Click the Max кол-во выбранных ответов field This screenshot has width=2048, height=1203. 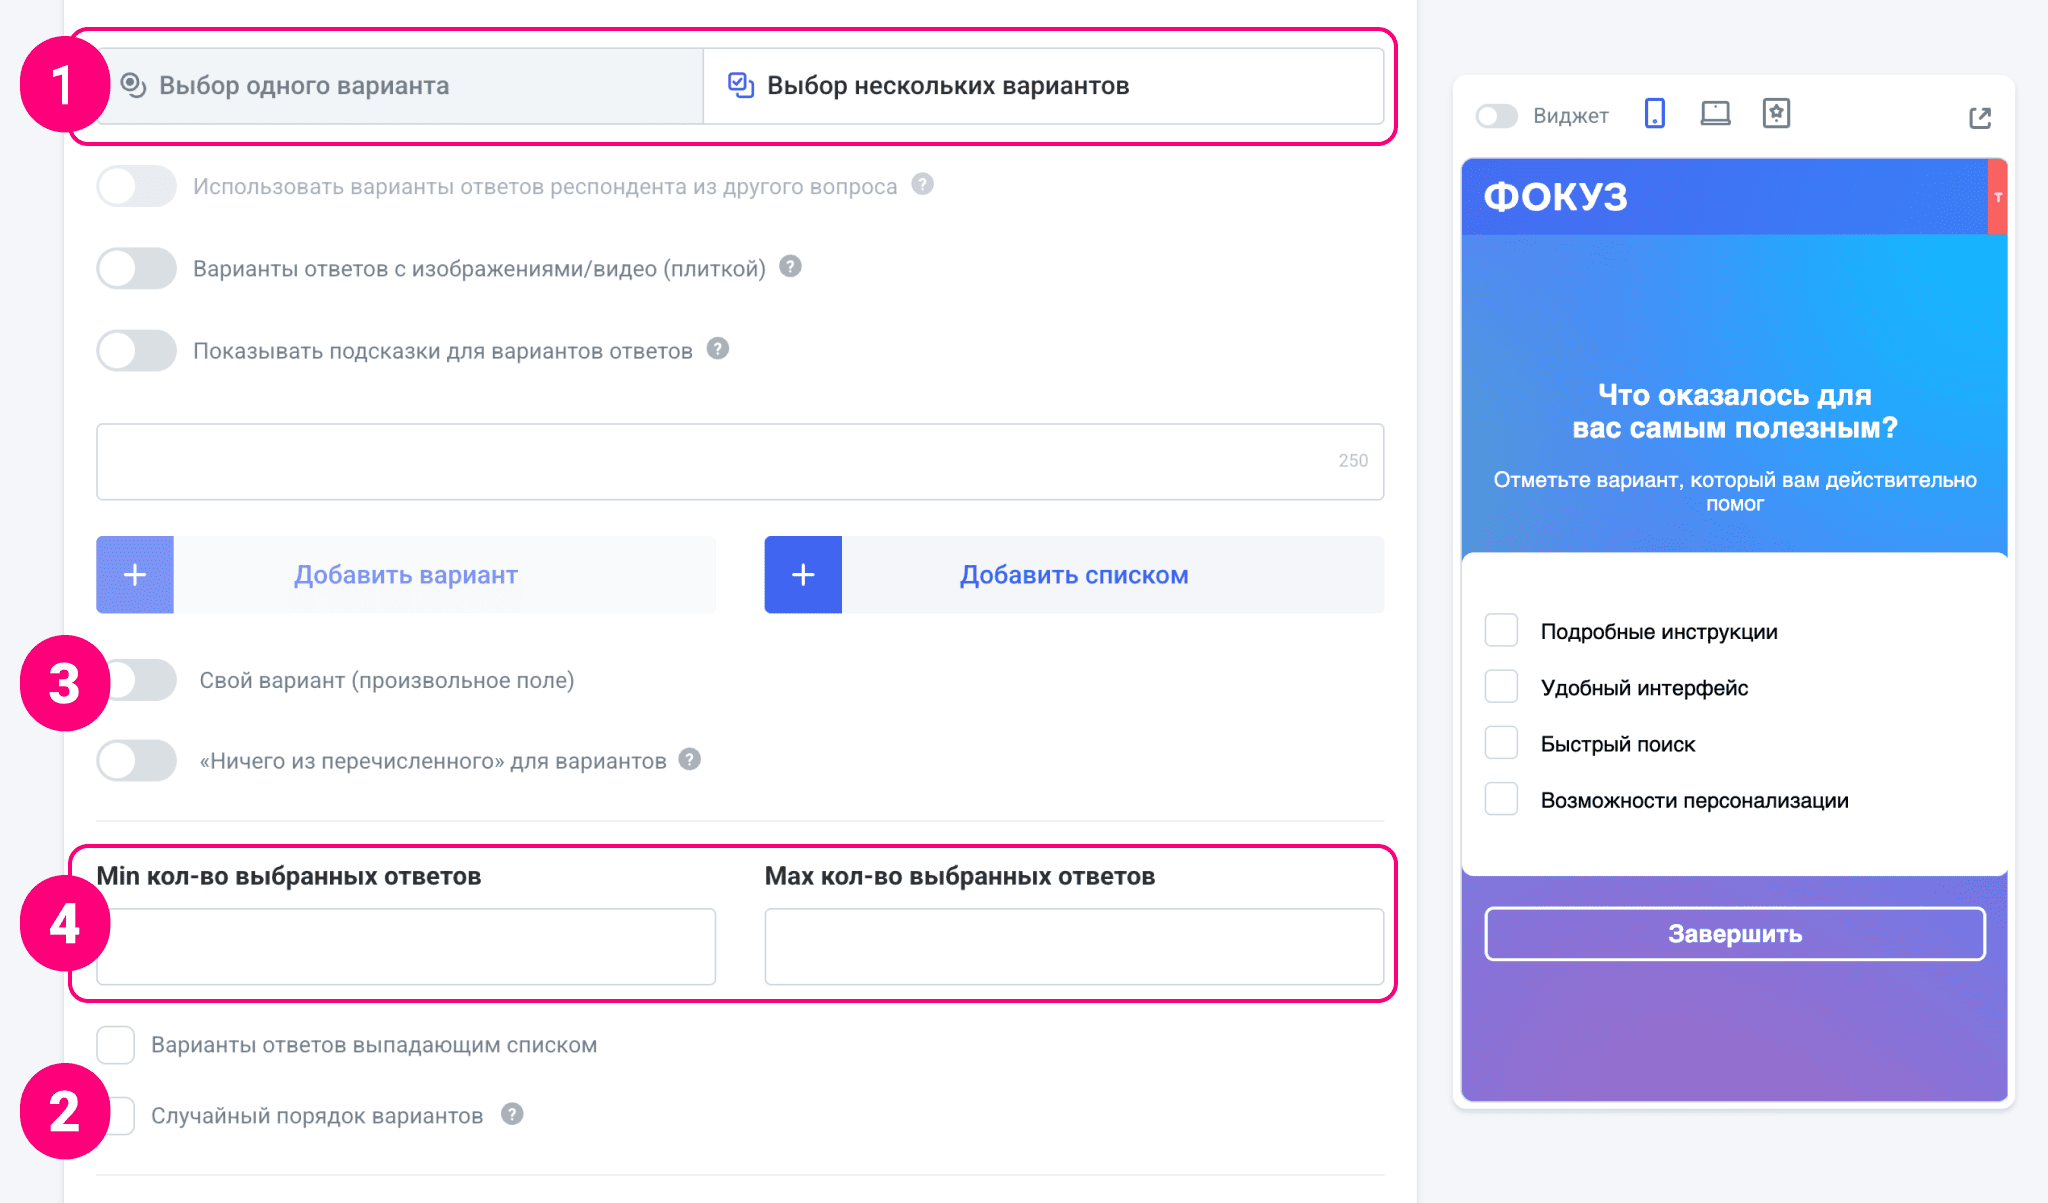1074,946
